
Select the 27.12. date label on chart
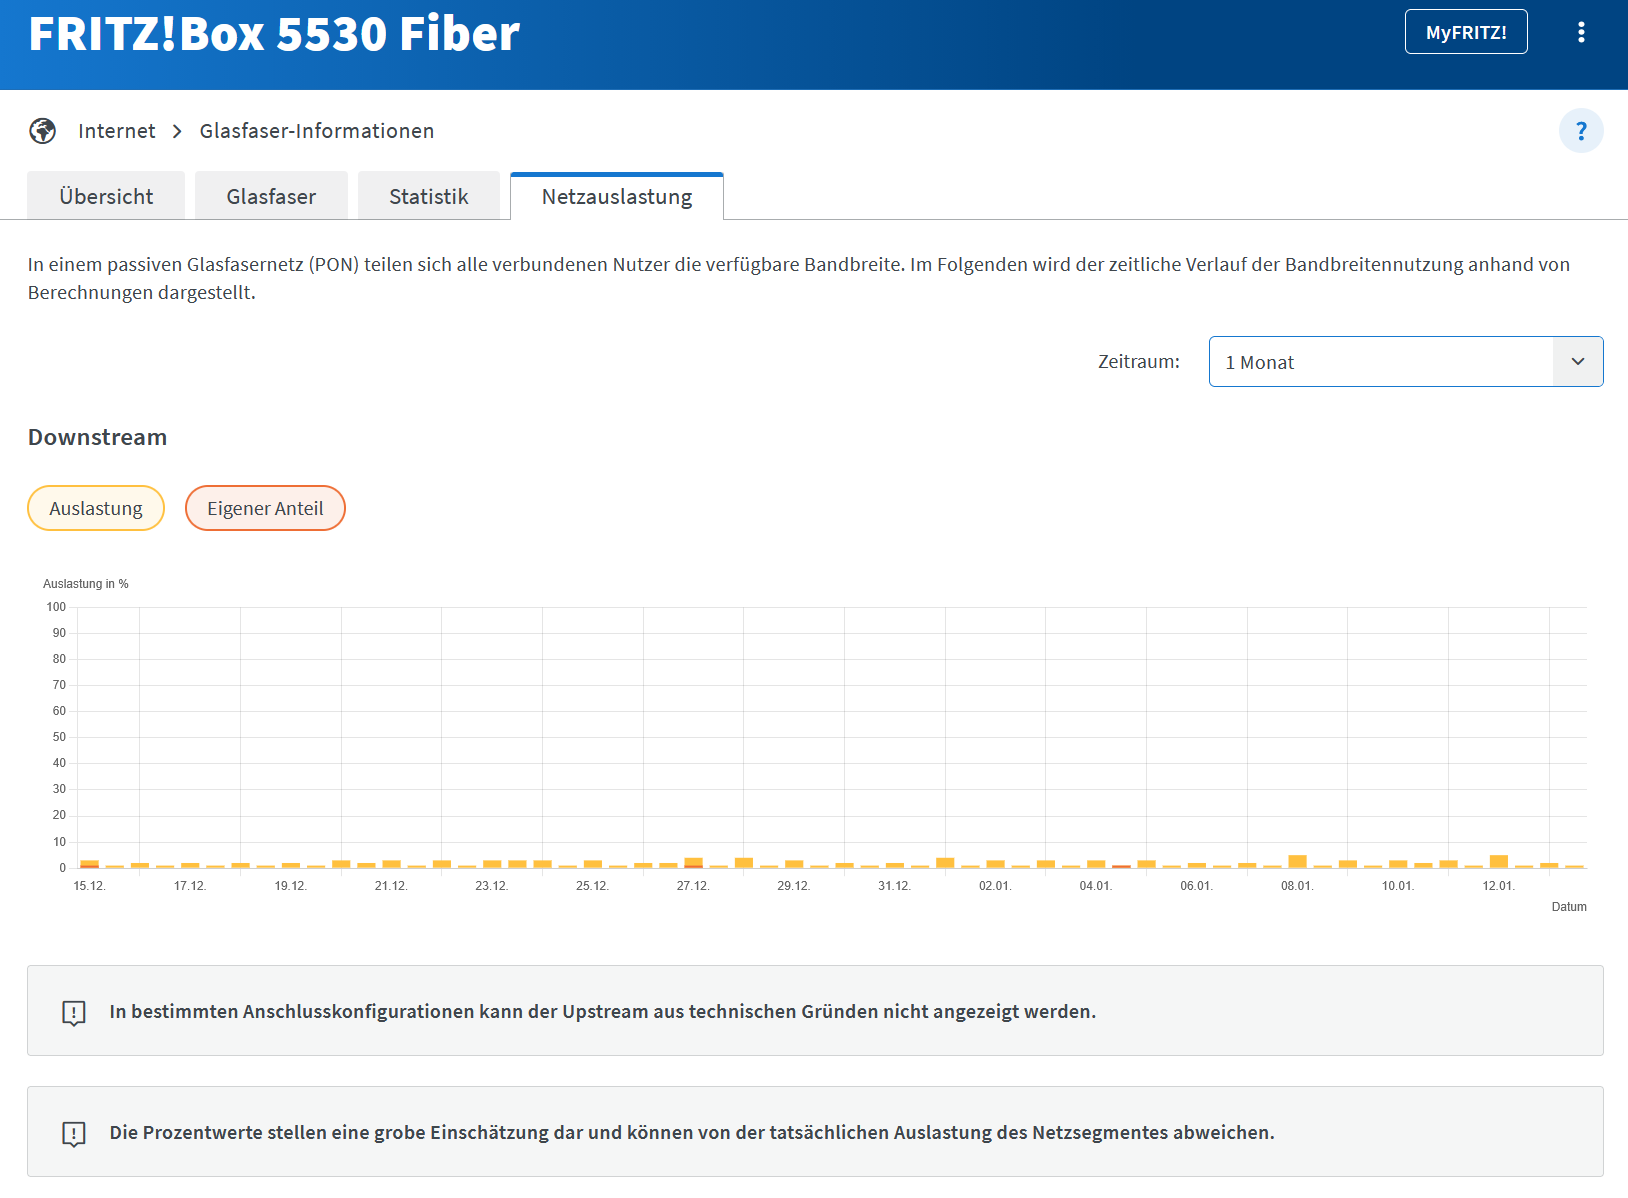pyautogui.click(x=693, y=886)
